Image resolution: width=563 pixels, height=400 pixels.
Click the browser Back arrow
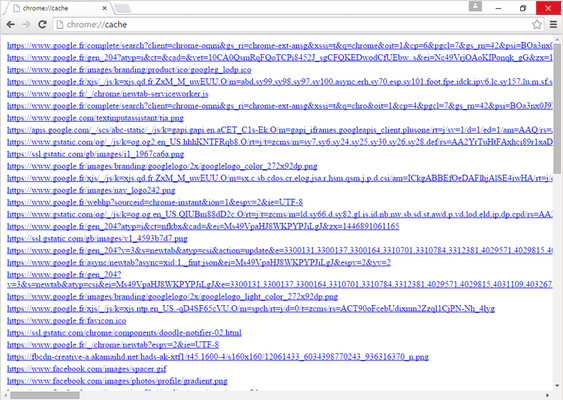pos(11,24)
